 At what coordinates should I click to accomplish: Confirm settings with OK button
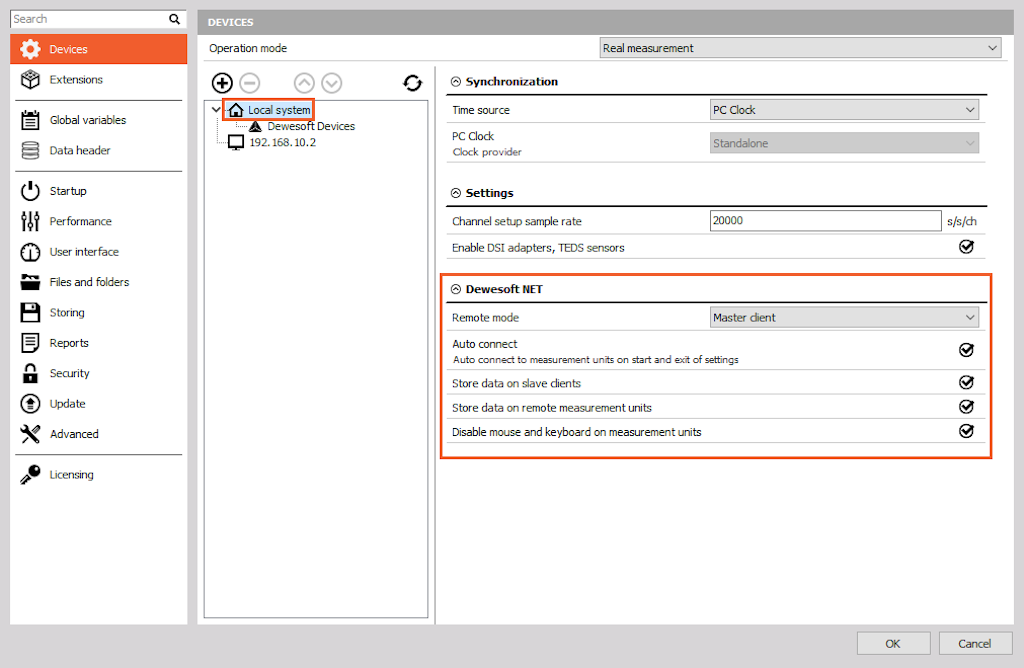pos(893,644)
